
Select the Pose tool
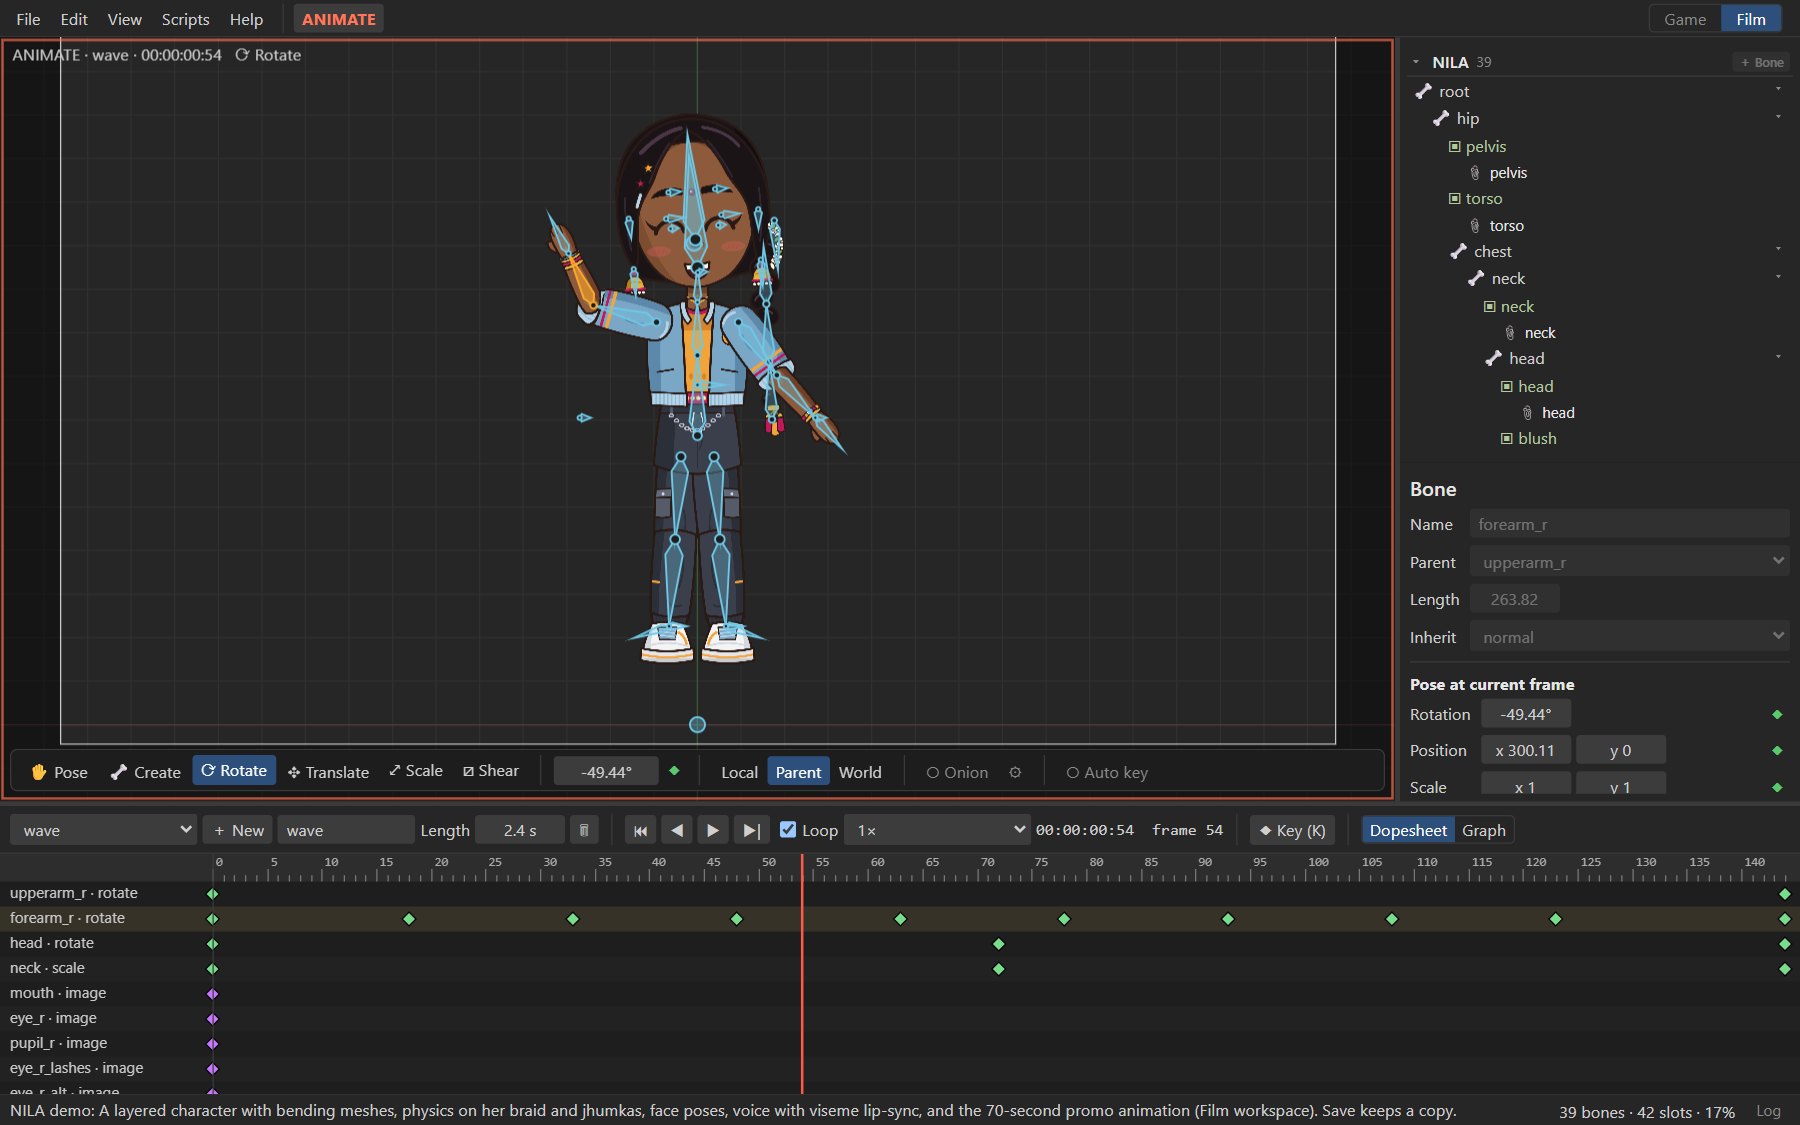click(x=60, y=772)
